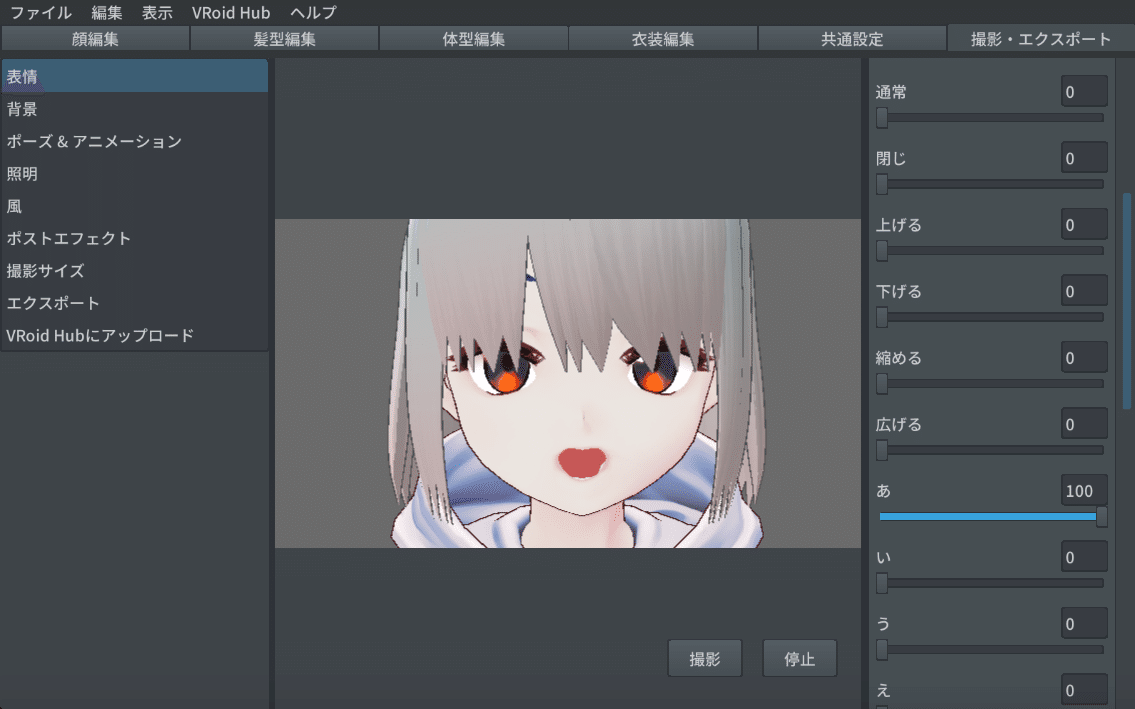This screenshot has width=1135, height=709.
Task: Switch to the 共通設定 tab
Action: (x=851, y=38)
